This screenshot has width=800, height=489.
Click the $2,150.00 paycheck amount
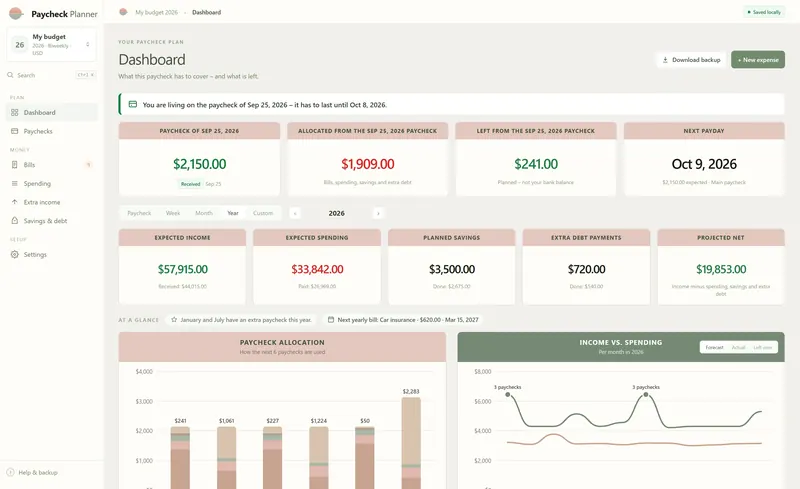pyautogui.click(x=199, y=164)
